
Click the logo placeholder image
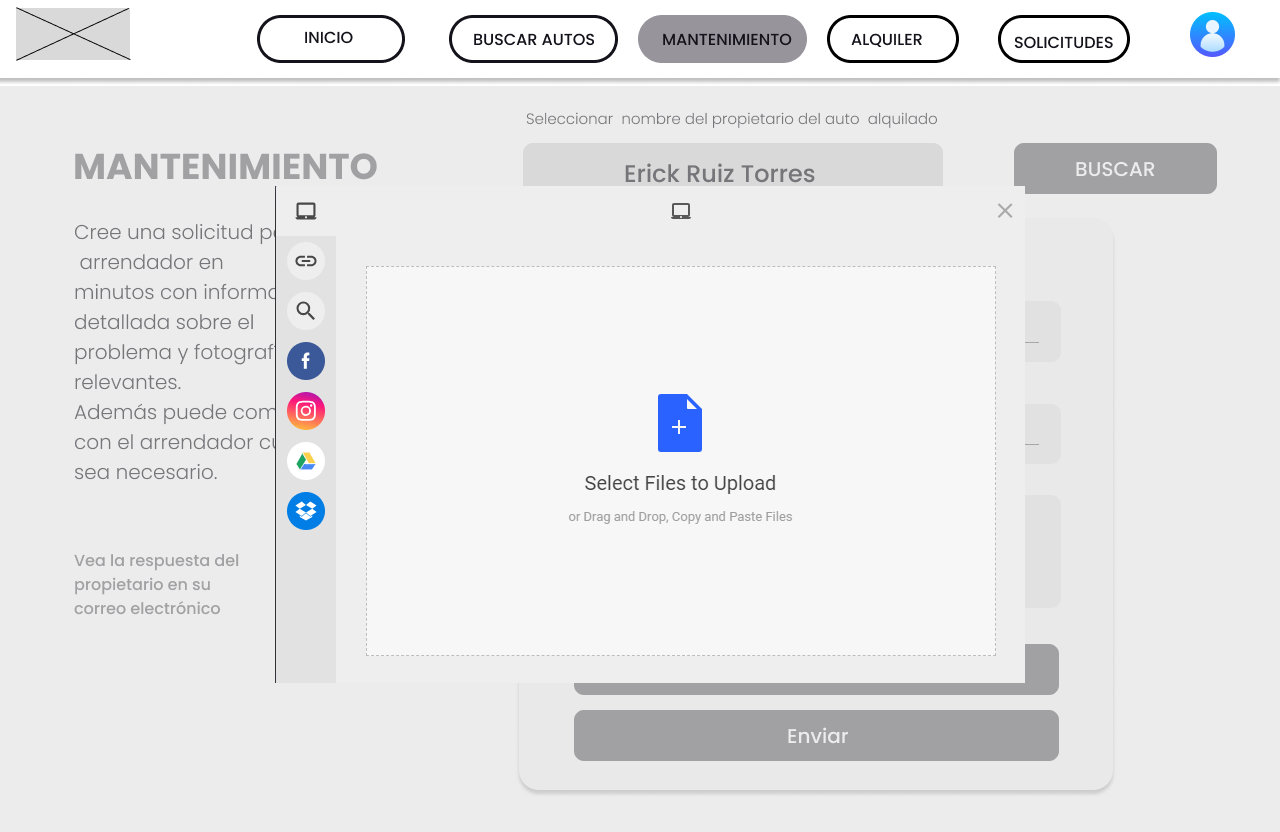pos(73,34)
